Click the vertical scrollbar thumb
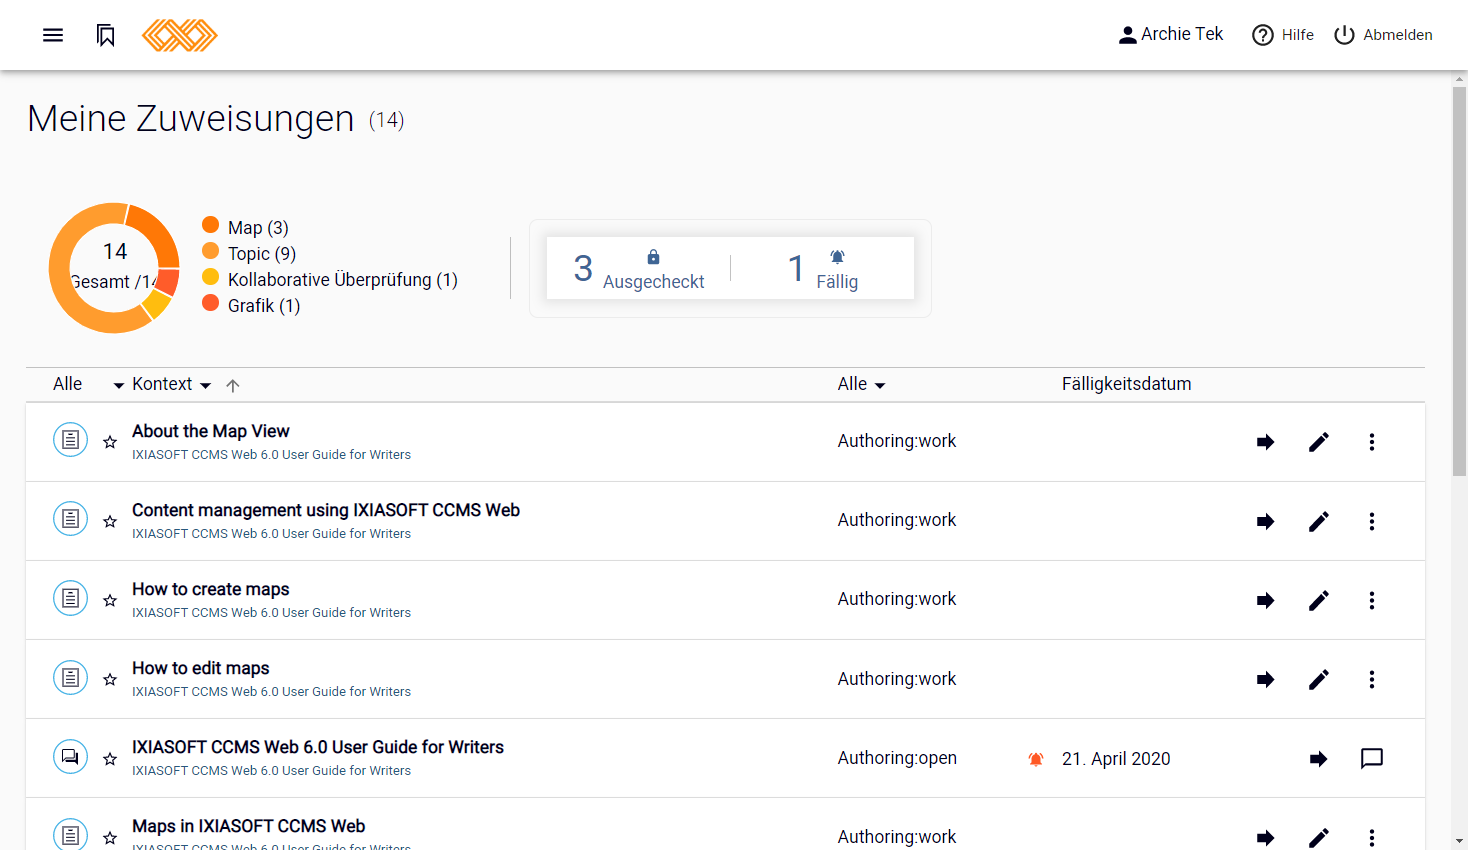 point(1459,280)
